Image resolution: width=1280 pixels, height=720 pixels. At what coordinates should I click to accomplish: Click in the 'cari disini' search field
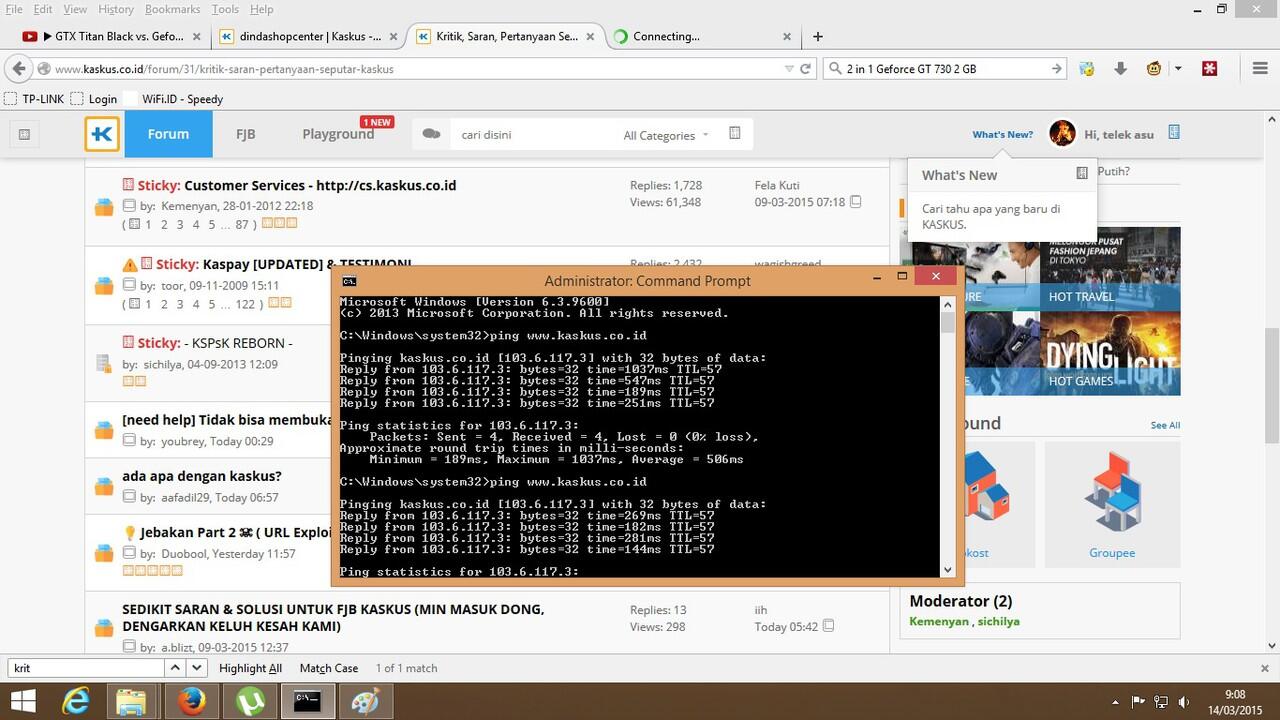pos(530,135)
